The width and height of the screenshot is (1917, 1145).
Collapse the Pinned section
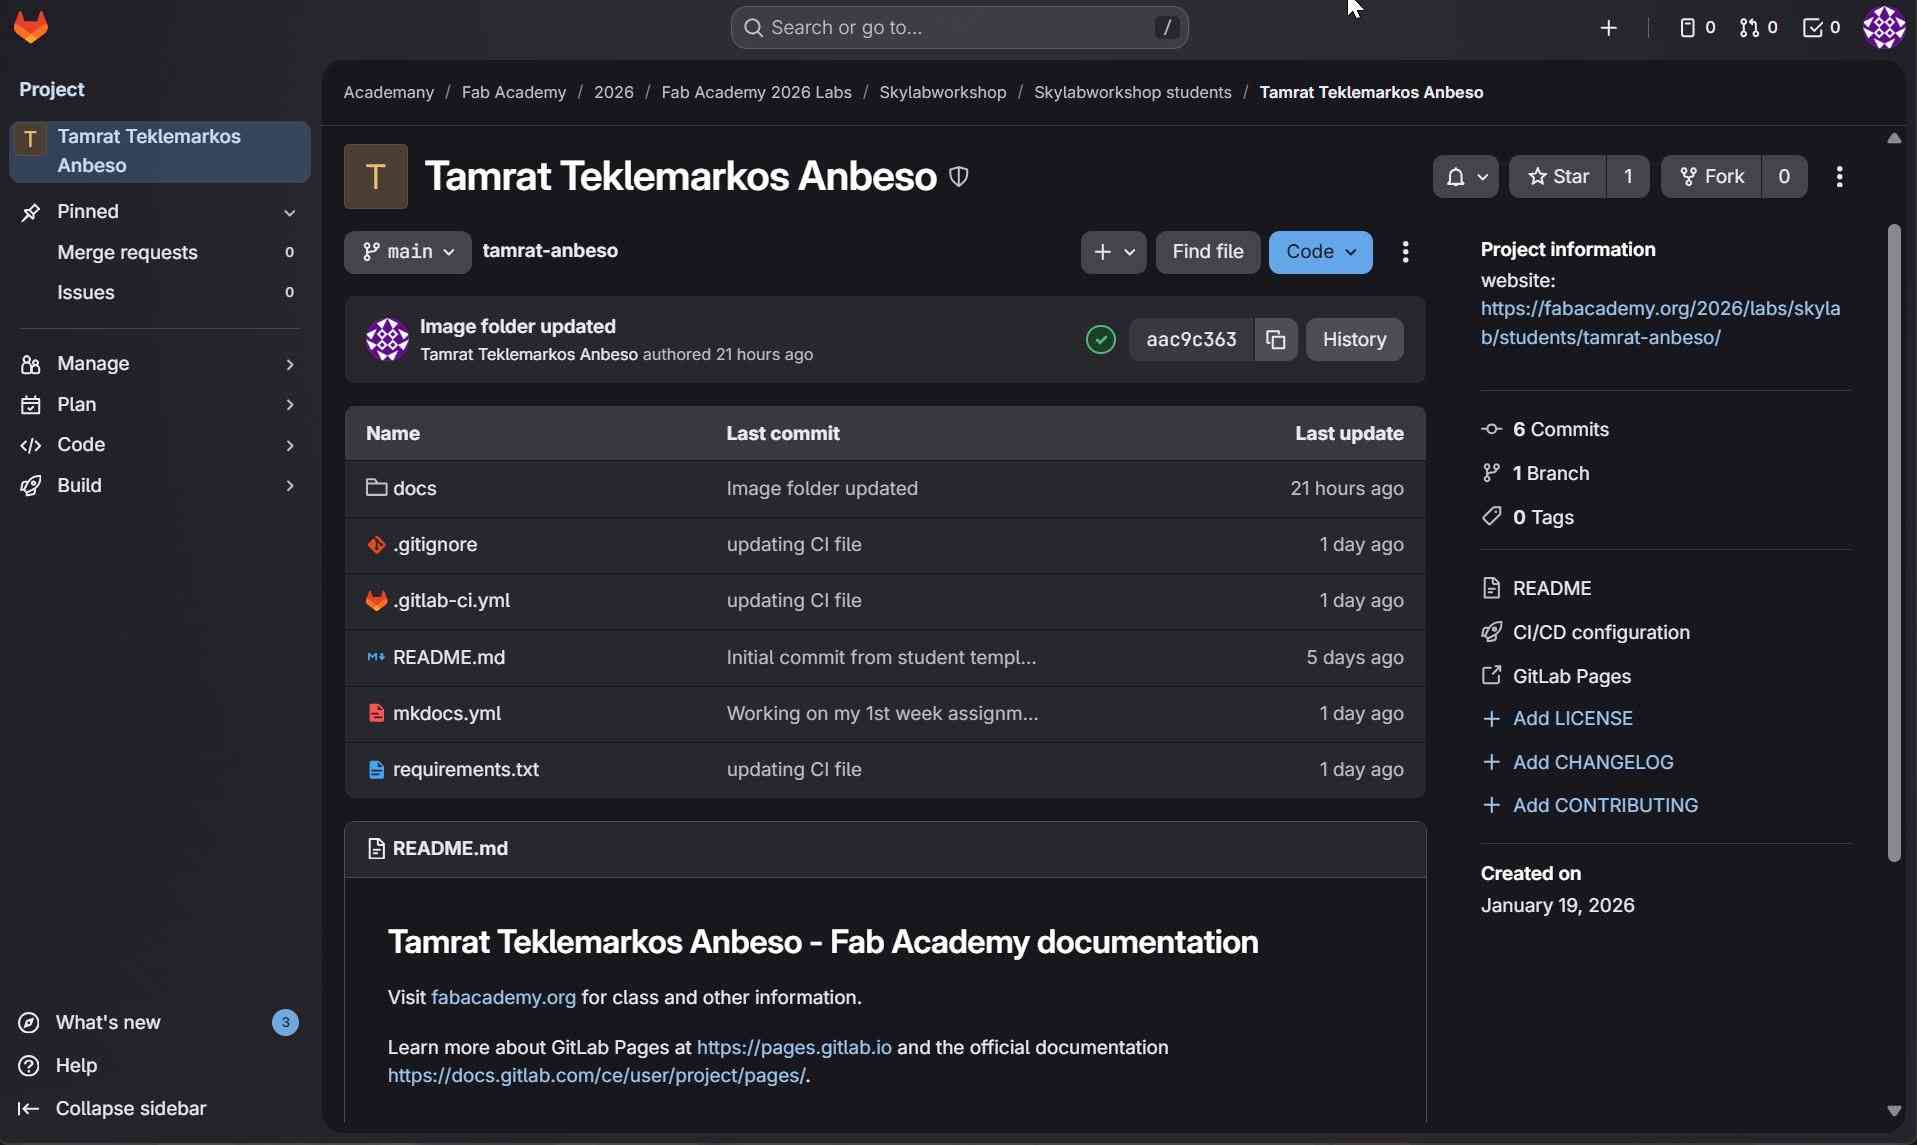click(x=289, y=212)
